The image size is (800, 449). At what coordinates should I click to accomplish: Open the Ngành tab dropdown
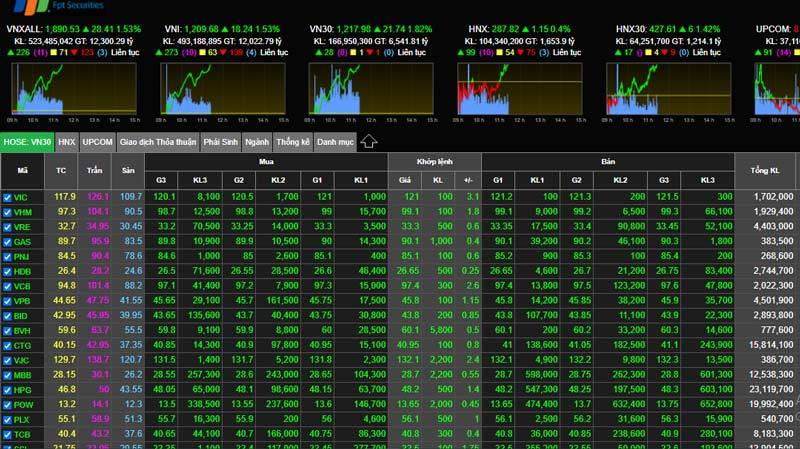pos(256,142)
